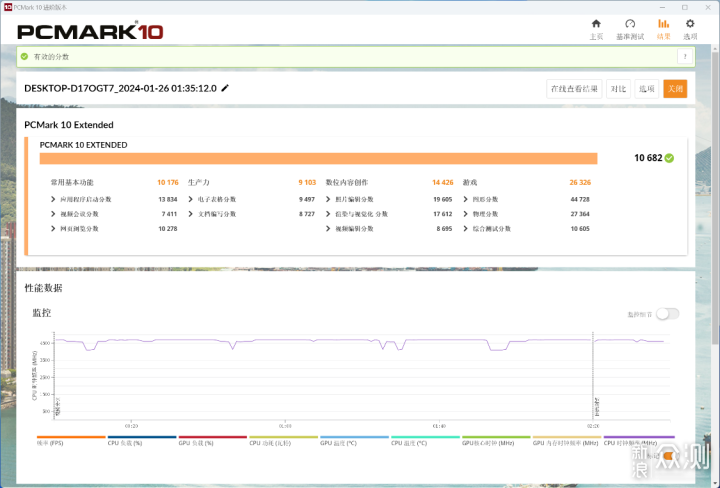Open the 选项 gear icon in top navigation
720x488 pixels.
point(690,24)
